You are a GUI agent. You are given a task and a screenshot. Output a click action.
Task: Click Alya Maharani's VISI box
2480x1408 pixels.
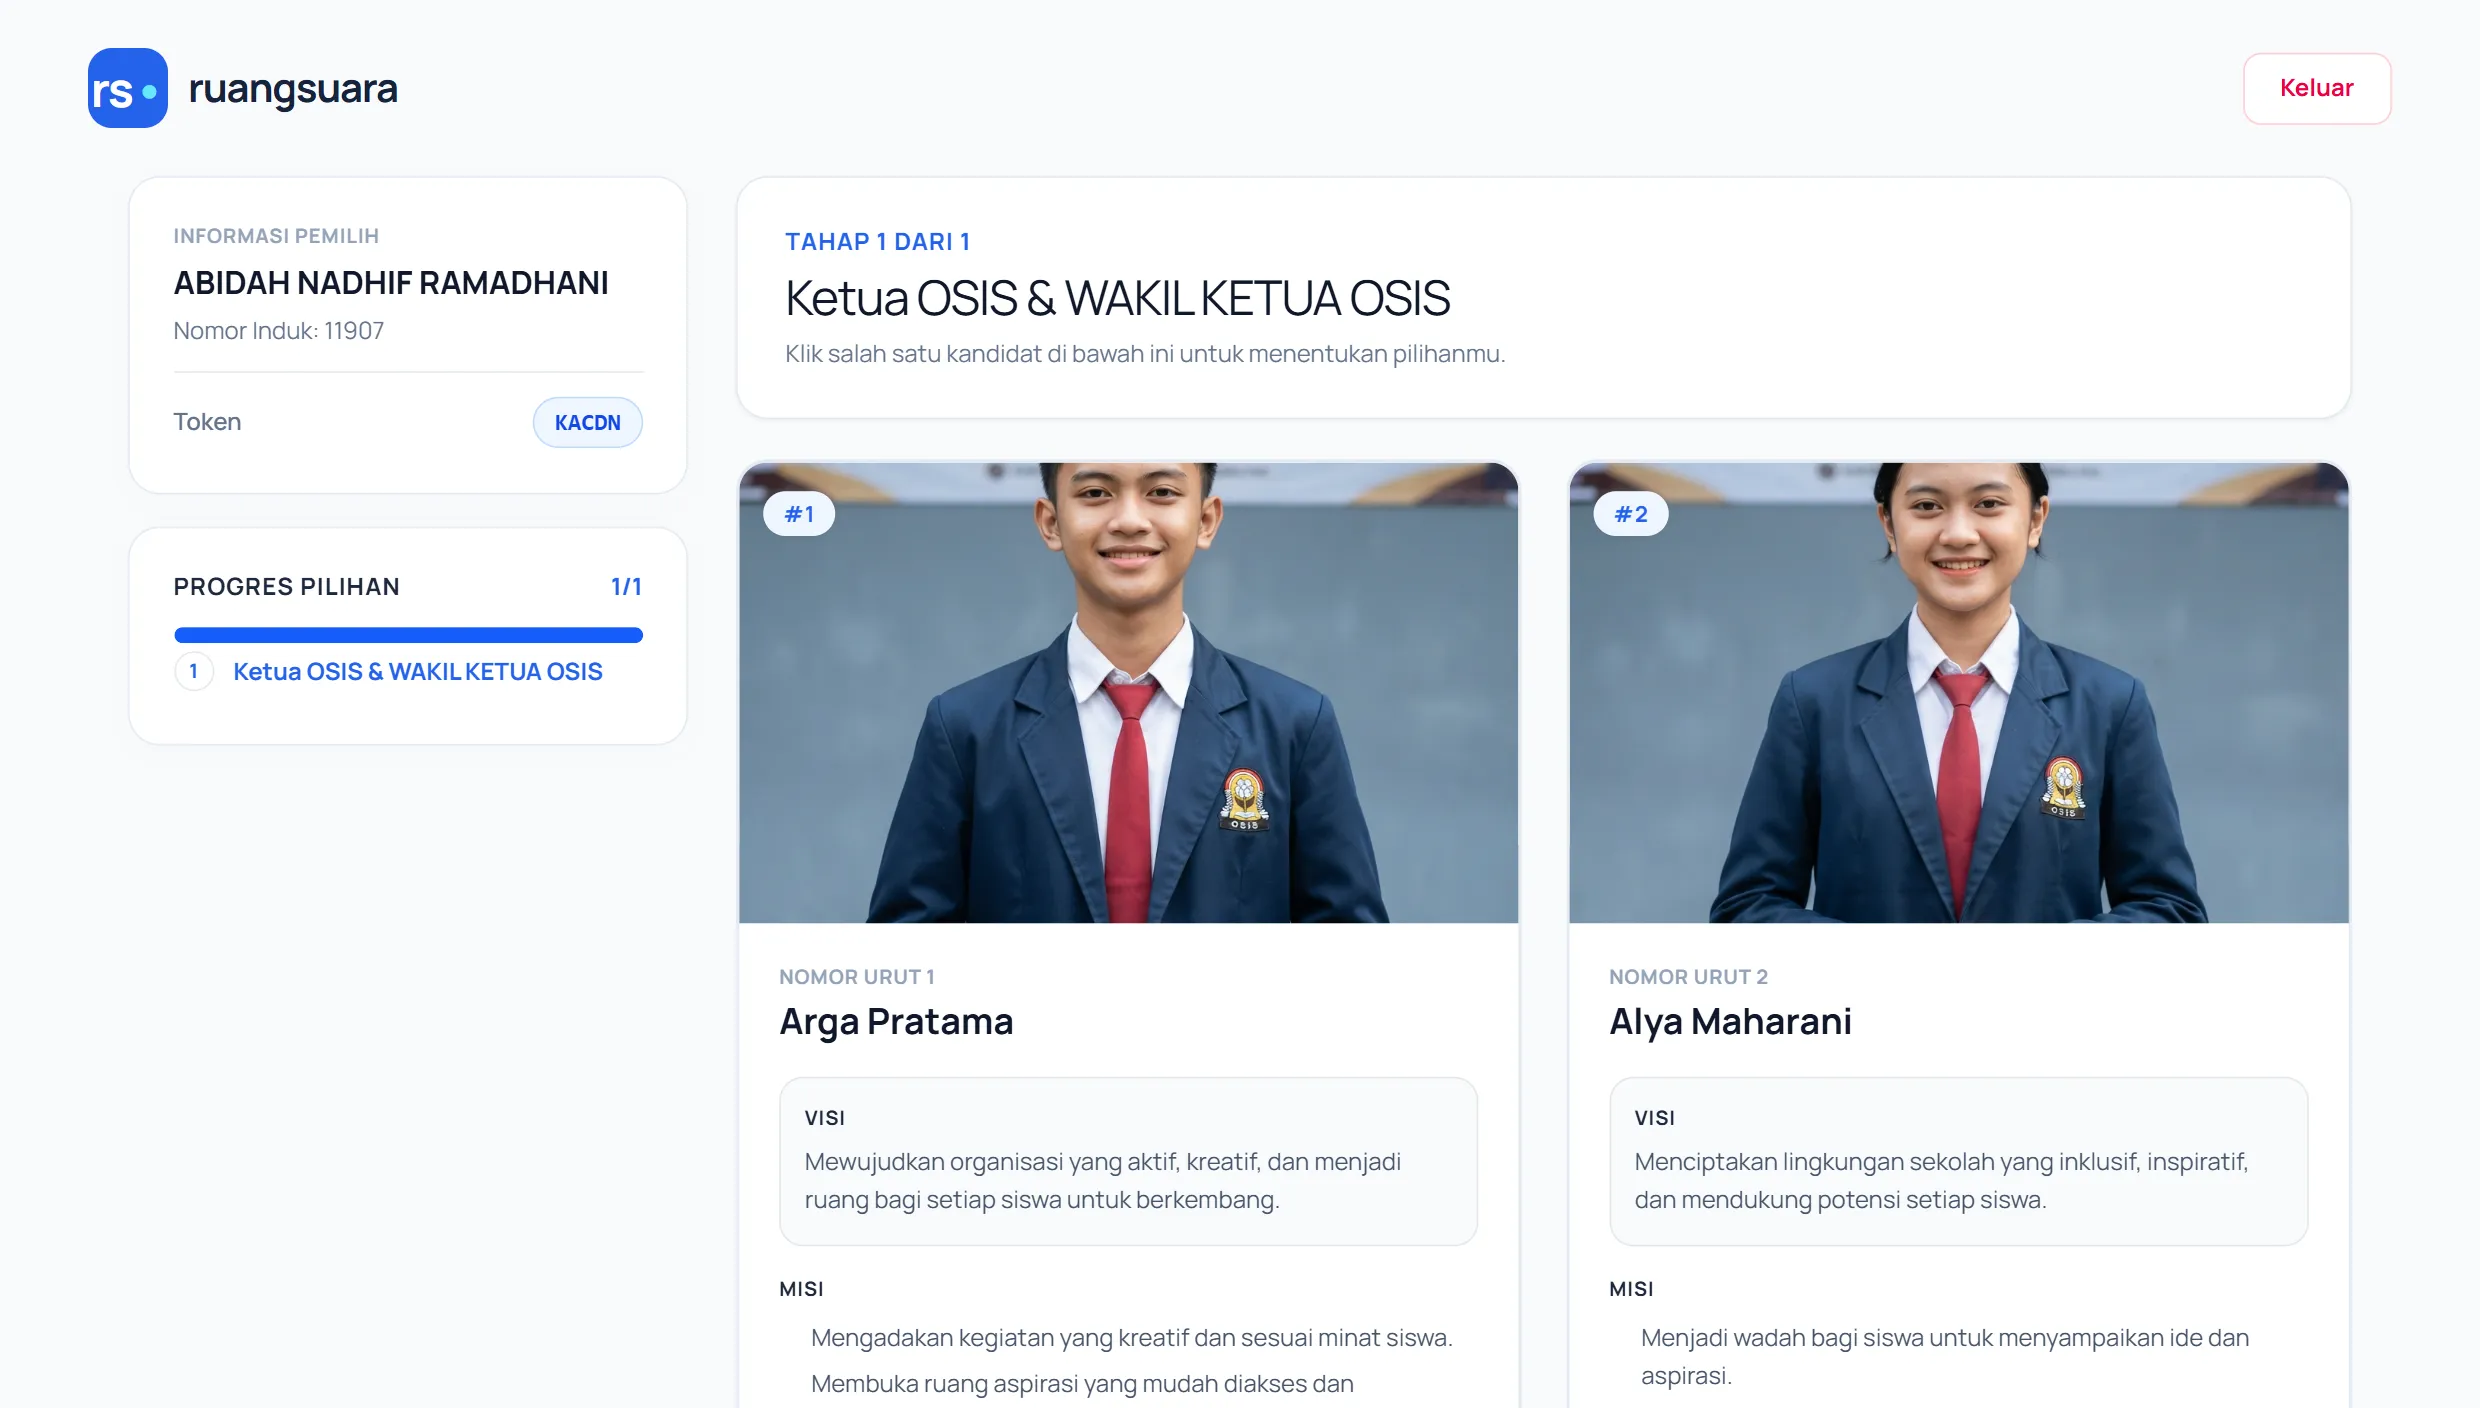click(1958, 1161)
